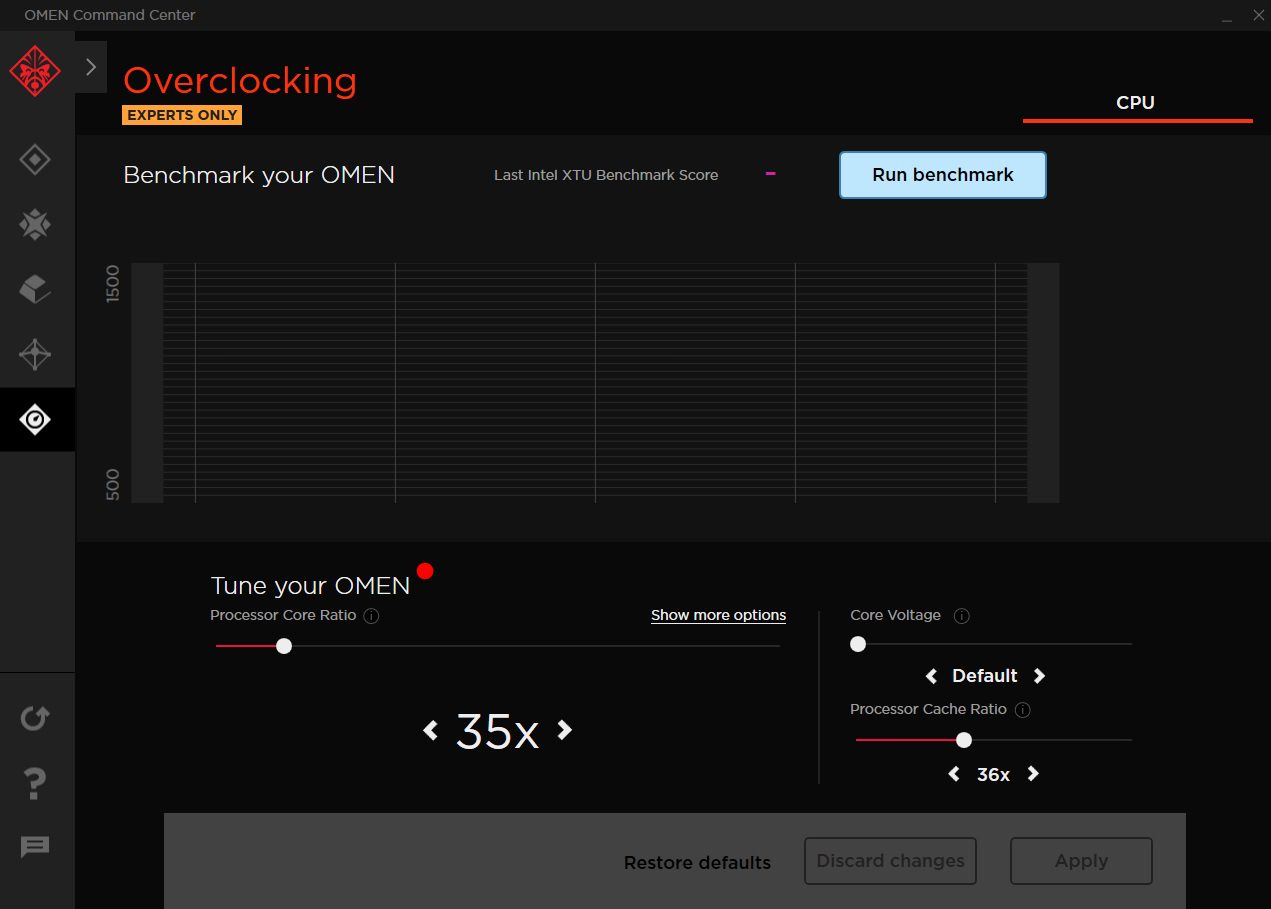Click the Processor Cache Ratio slider handle

point(964,740)
